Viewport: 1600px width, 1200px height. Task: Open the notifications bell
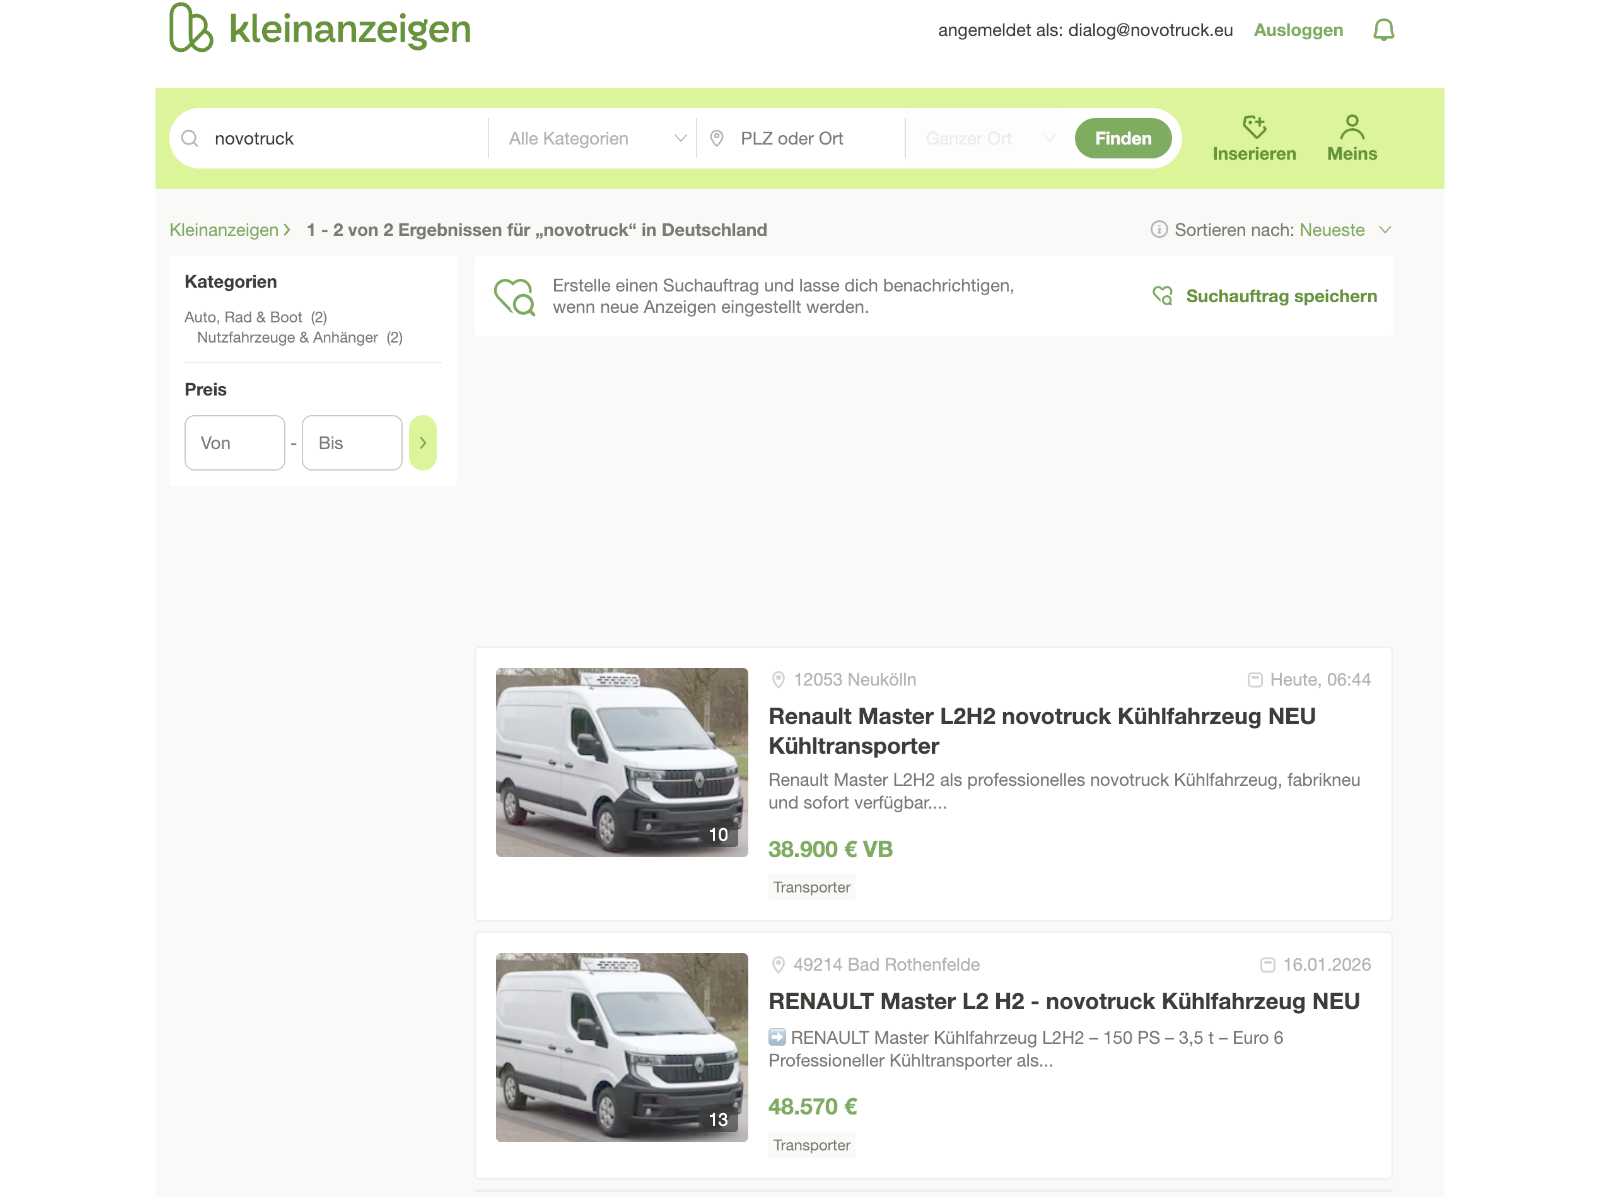coord(1383,30)
